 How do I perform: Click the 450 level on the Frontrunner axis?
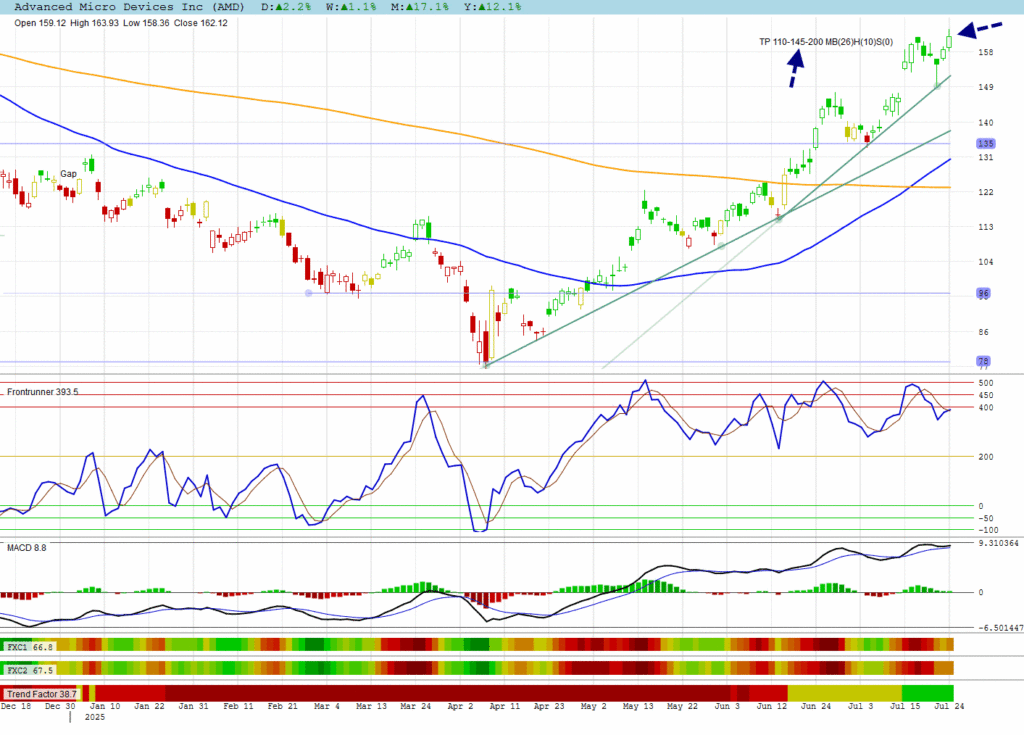[x=985, y=395]
